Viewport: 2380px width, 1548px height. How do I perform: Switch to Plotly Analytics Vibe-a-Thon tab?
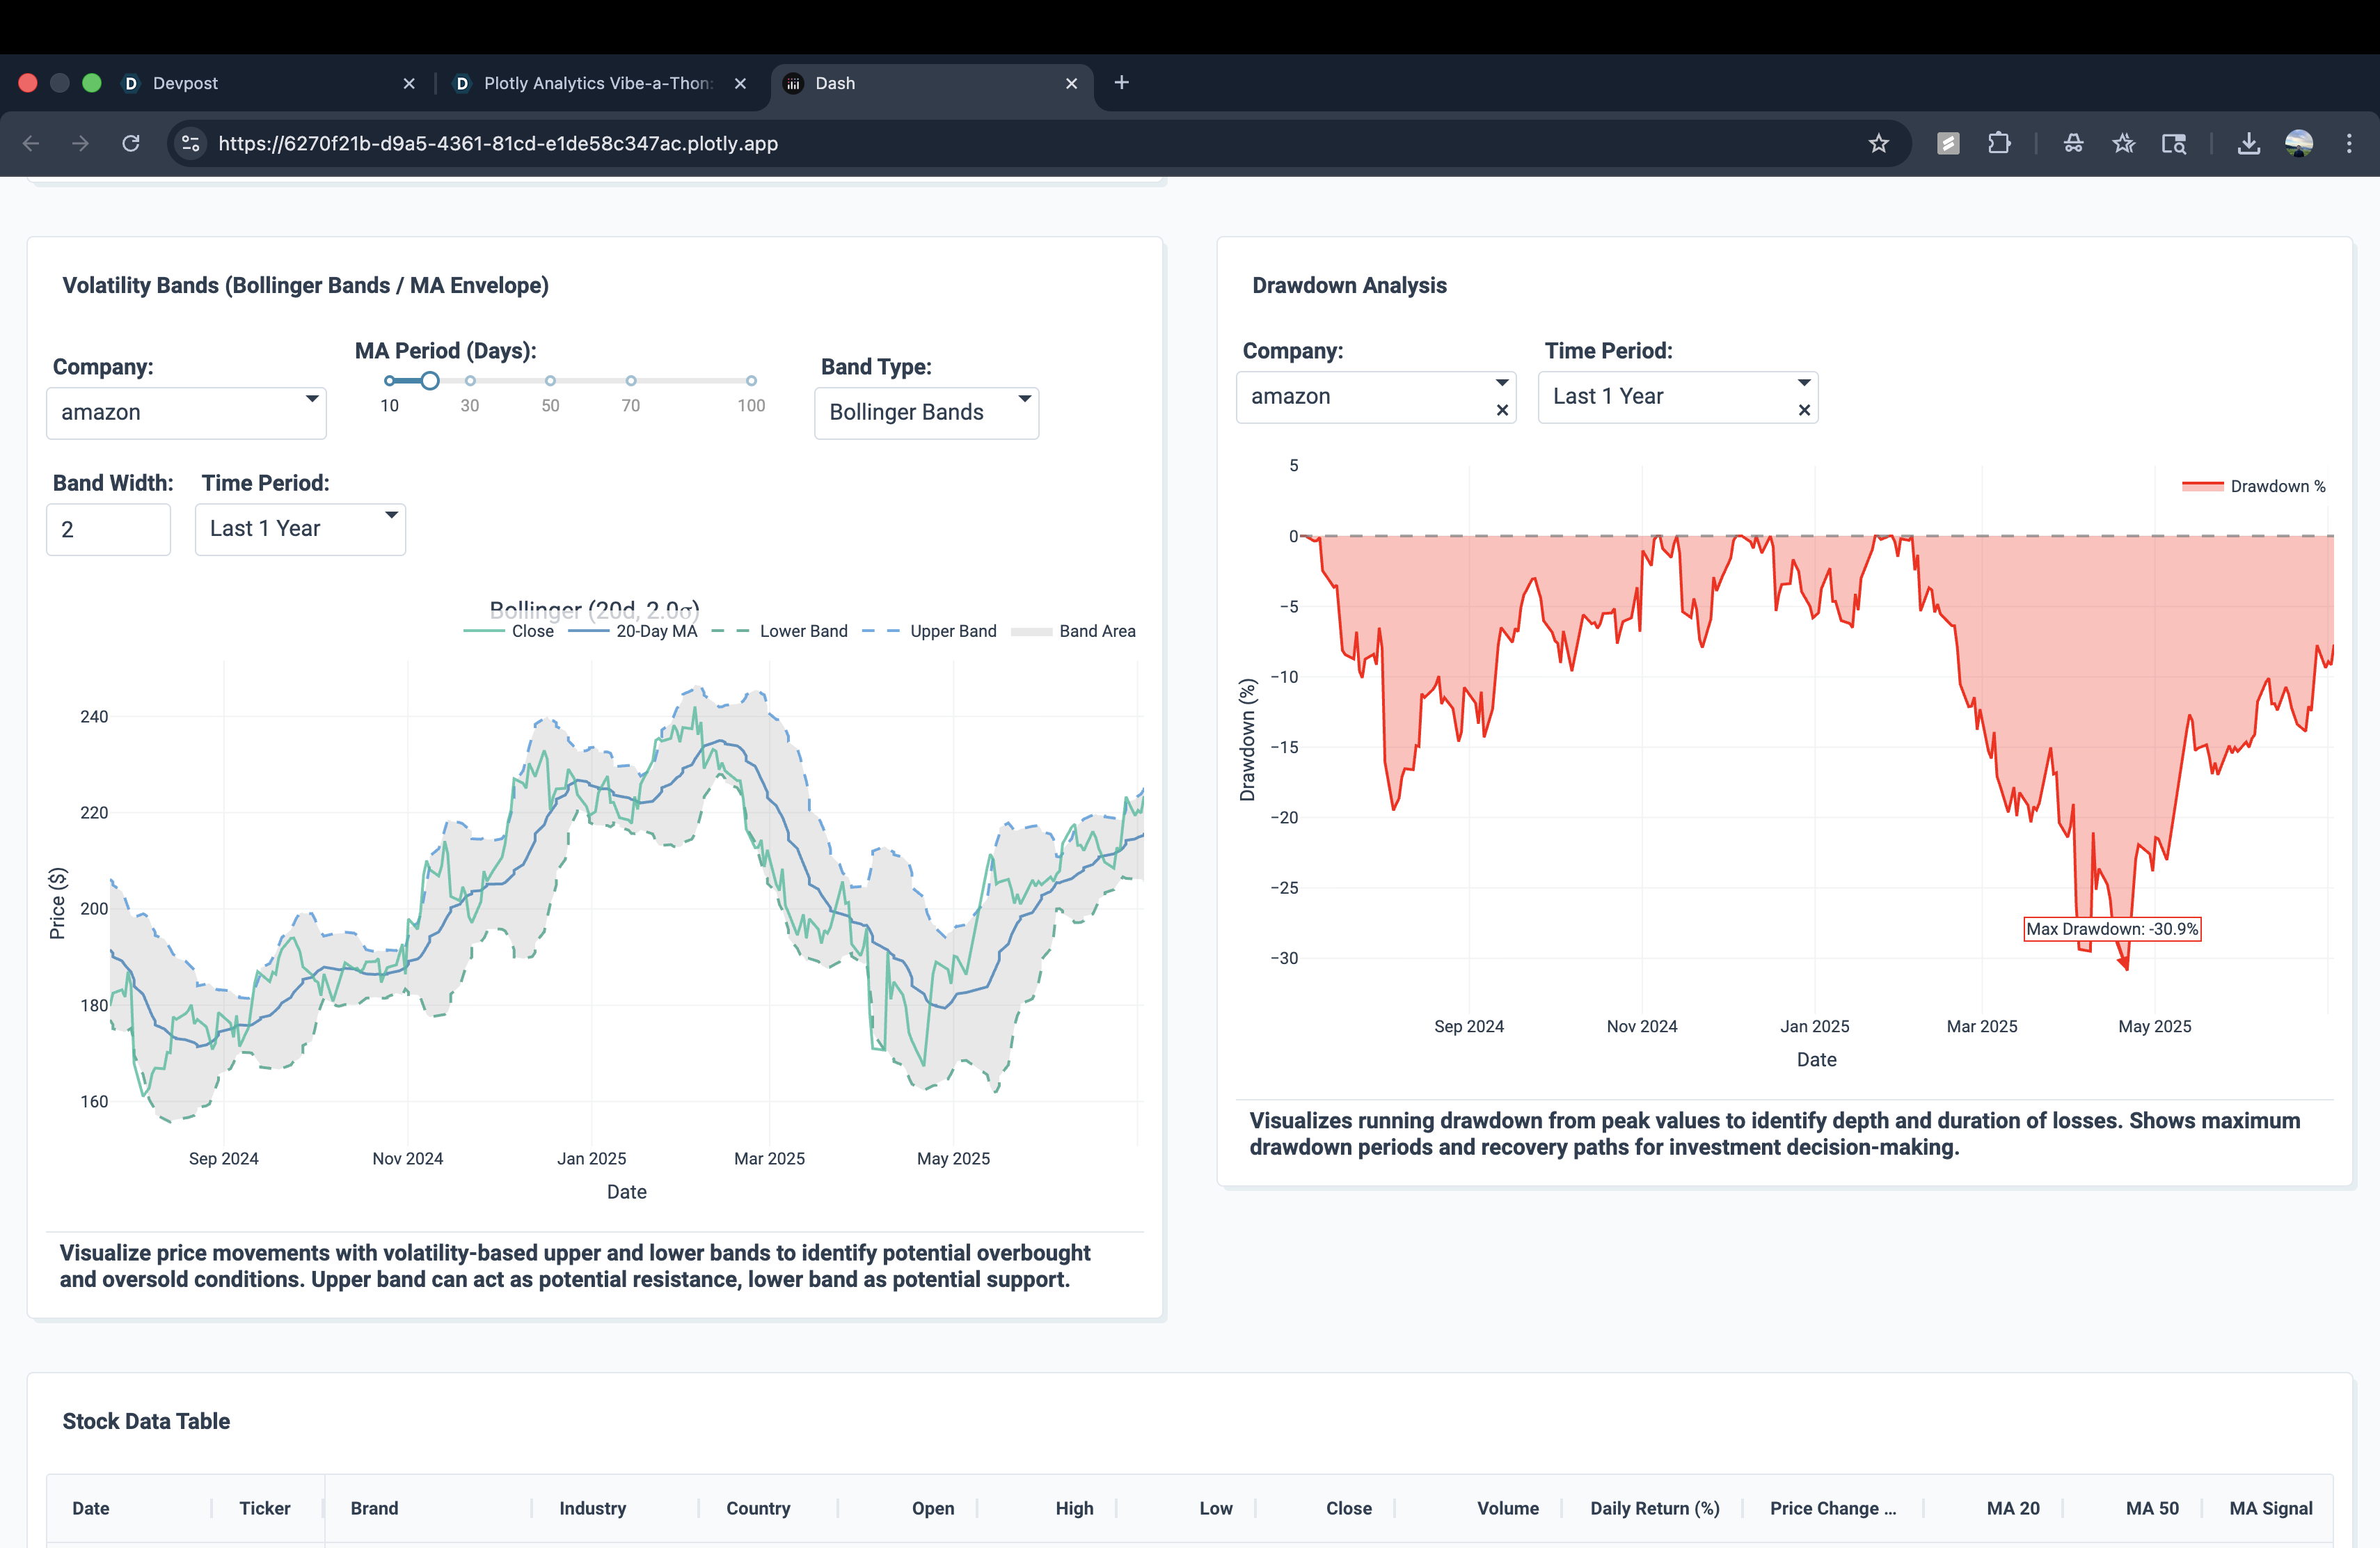(x=597, y=83)
